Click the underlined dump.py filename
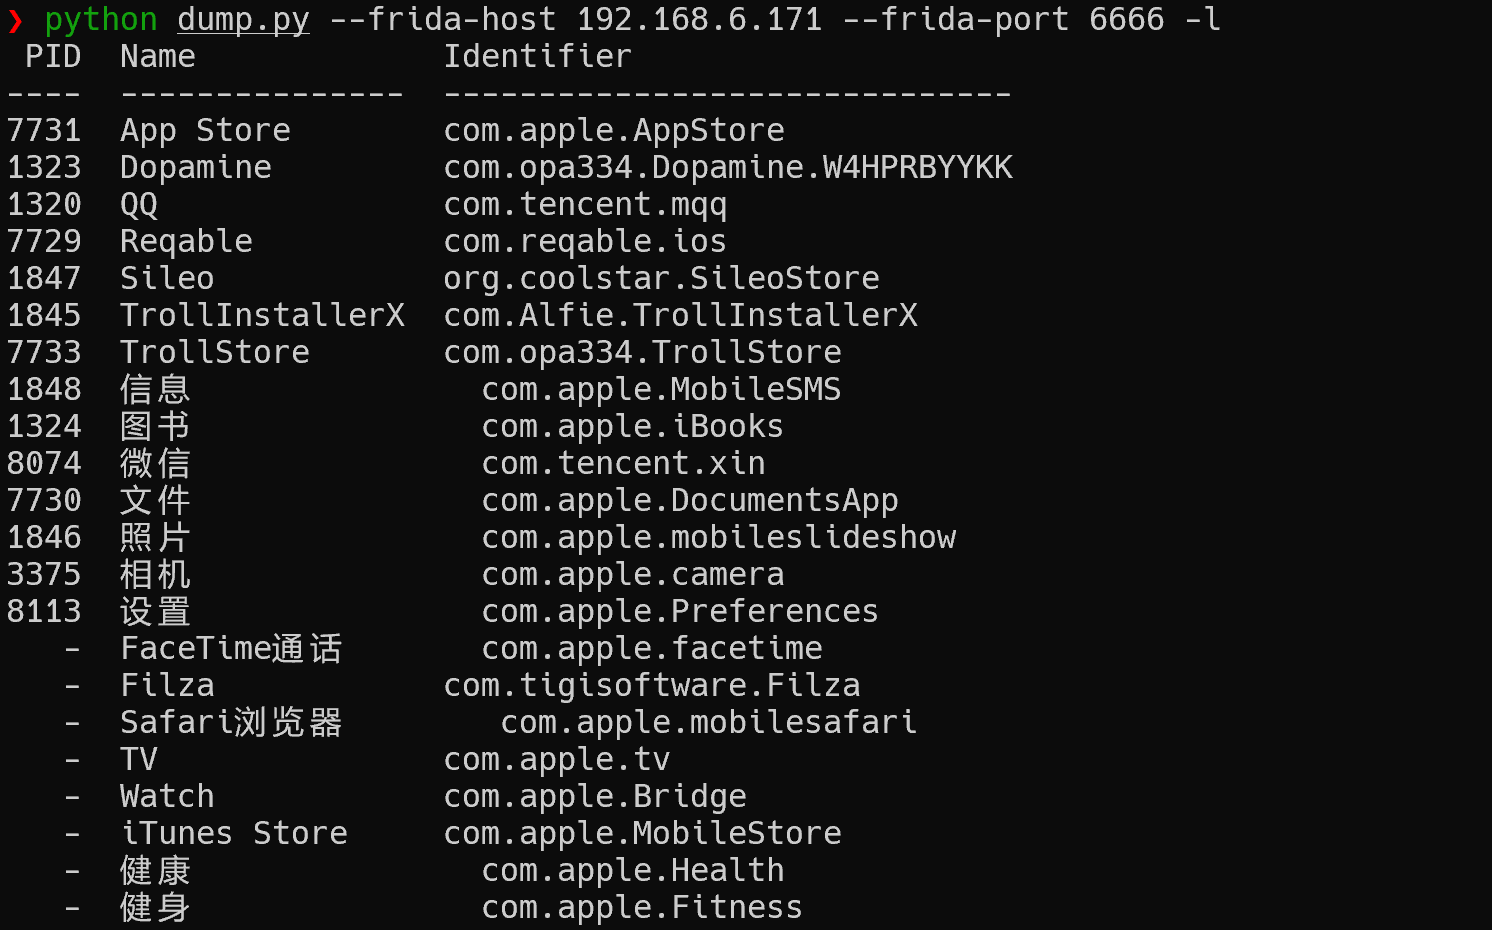1492x930 pixels. pyautogui.click(x=243, y=20)
